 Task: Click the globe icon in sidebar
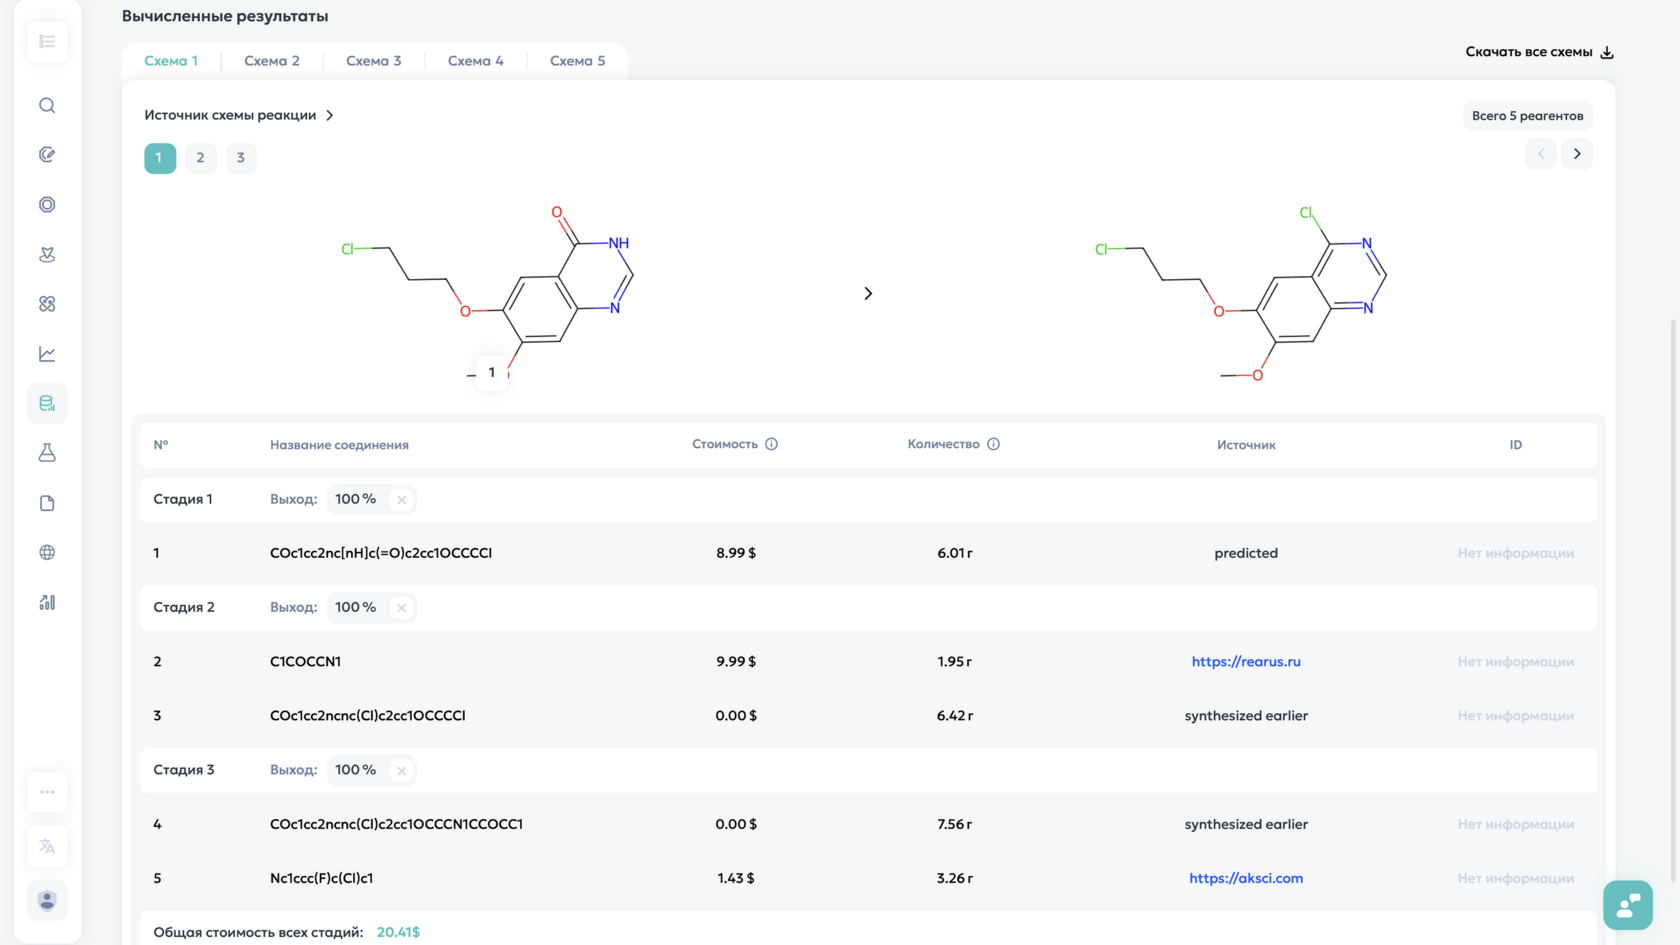47,552
